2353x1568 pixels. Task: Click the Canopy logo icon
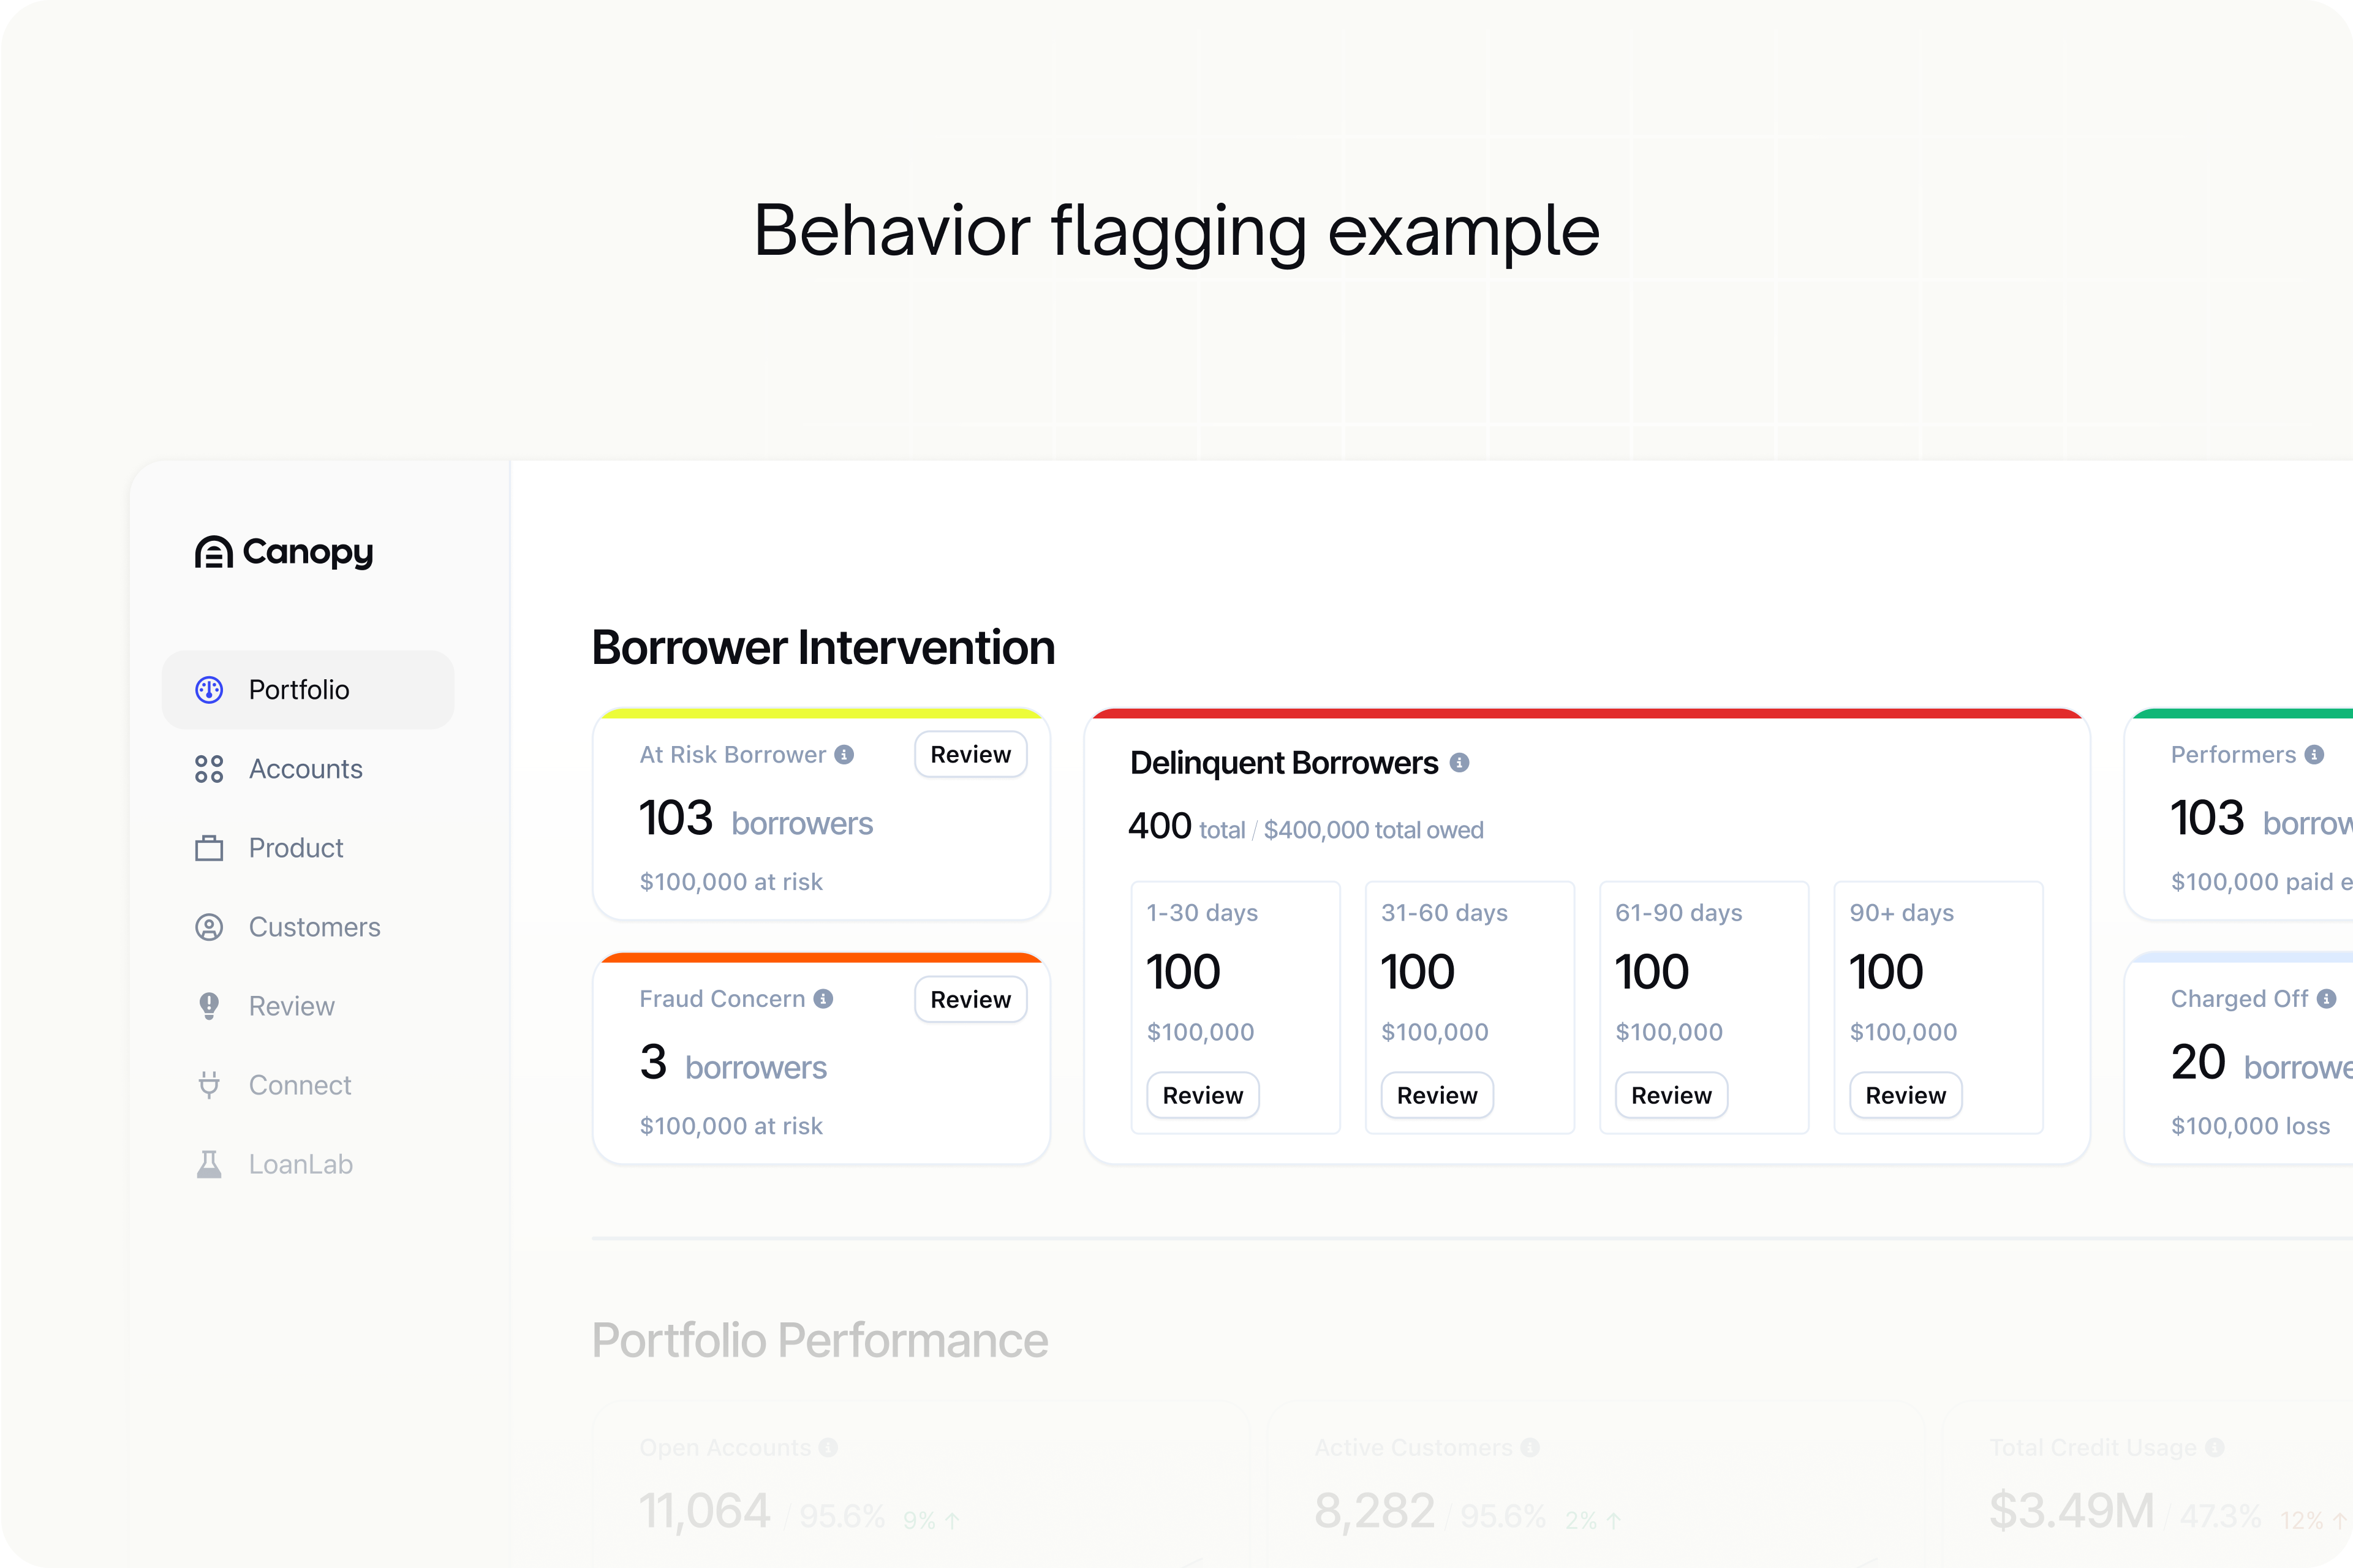(213, 552)
